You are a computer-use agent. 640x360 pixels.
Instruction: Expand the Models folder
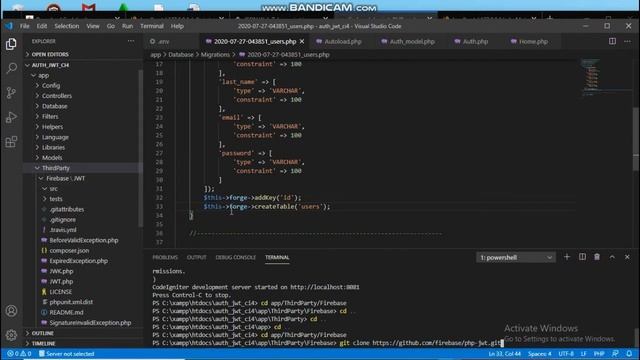(x=52, y=158)
